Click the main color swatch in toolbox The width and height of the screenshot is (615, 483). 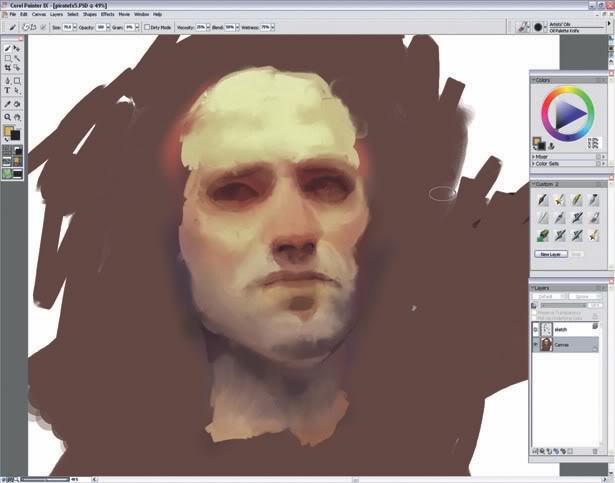(x=8, y=131)
